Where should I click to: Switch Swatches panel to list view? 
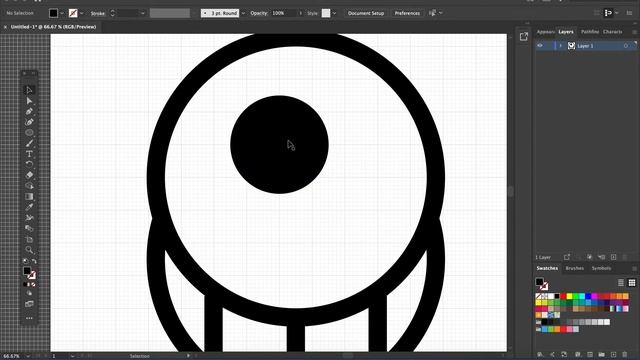621,282
